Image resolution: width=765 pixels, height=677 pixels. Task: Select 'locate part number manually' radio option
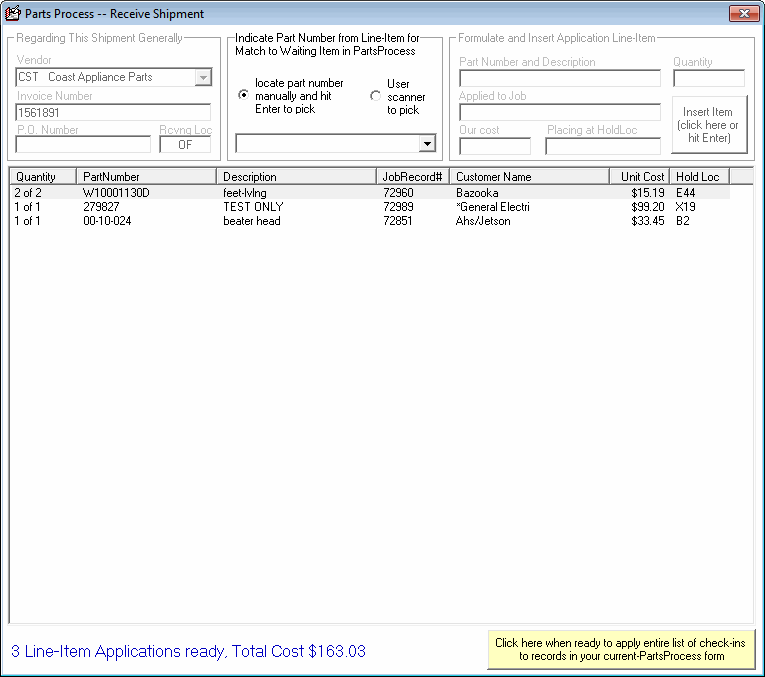click(x=243, y=95)
